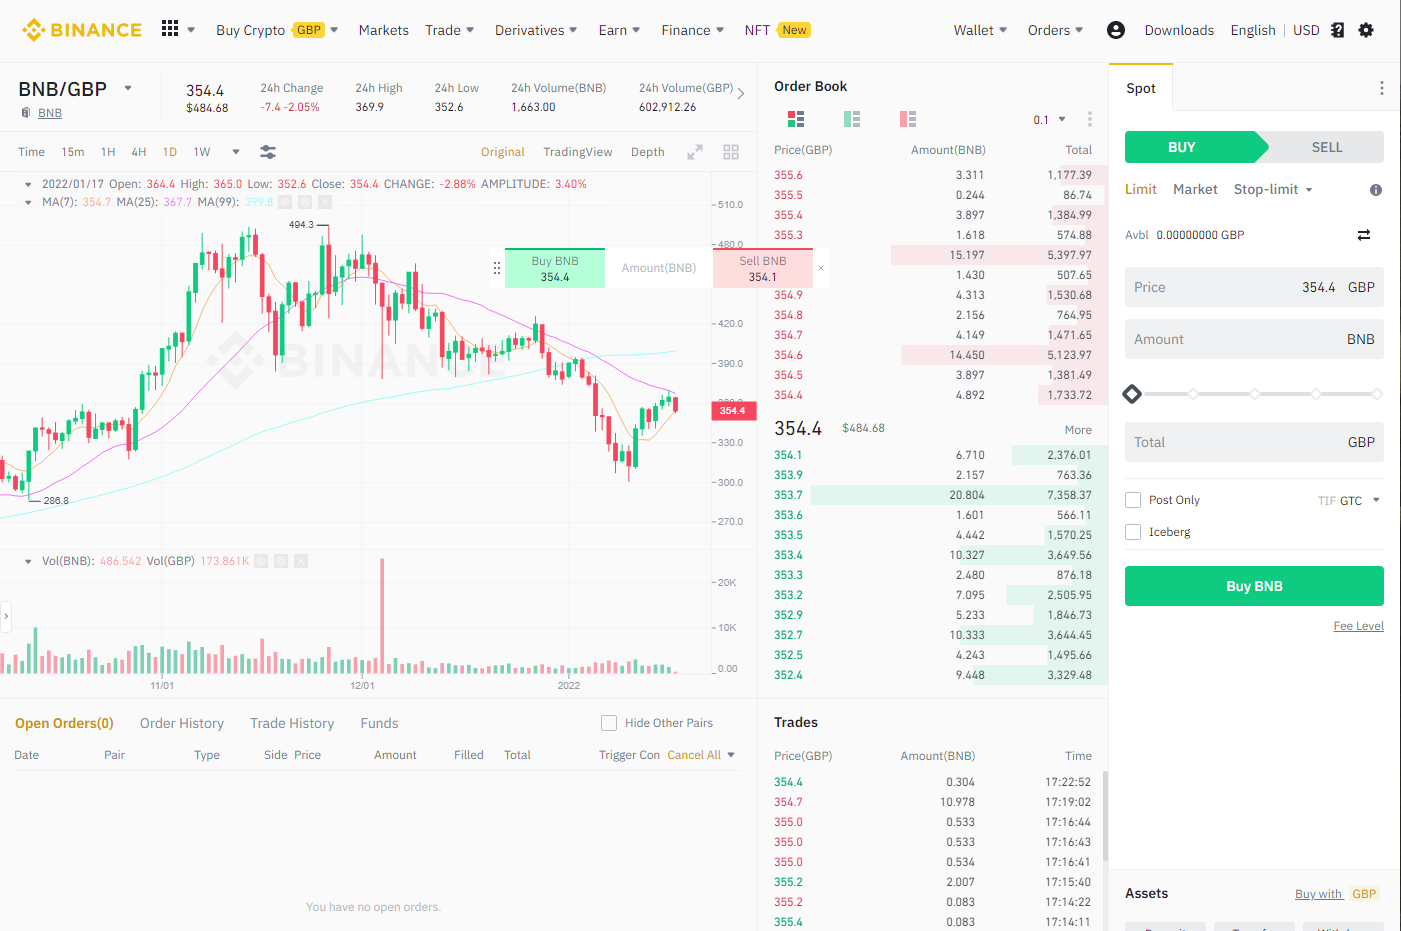The width and height of the screenshot is (1401, 931).
Task: Select the Buy and Sell order book view
Action: point(796,118)
